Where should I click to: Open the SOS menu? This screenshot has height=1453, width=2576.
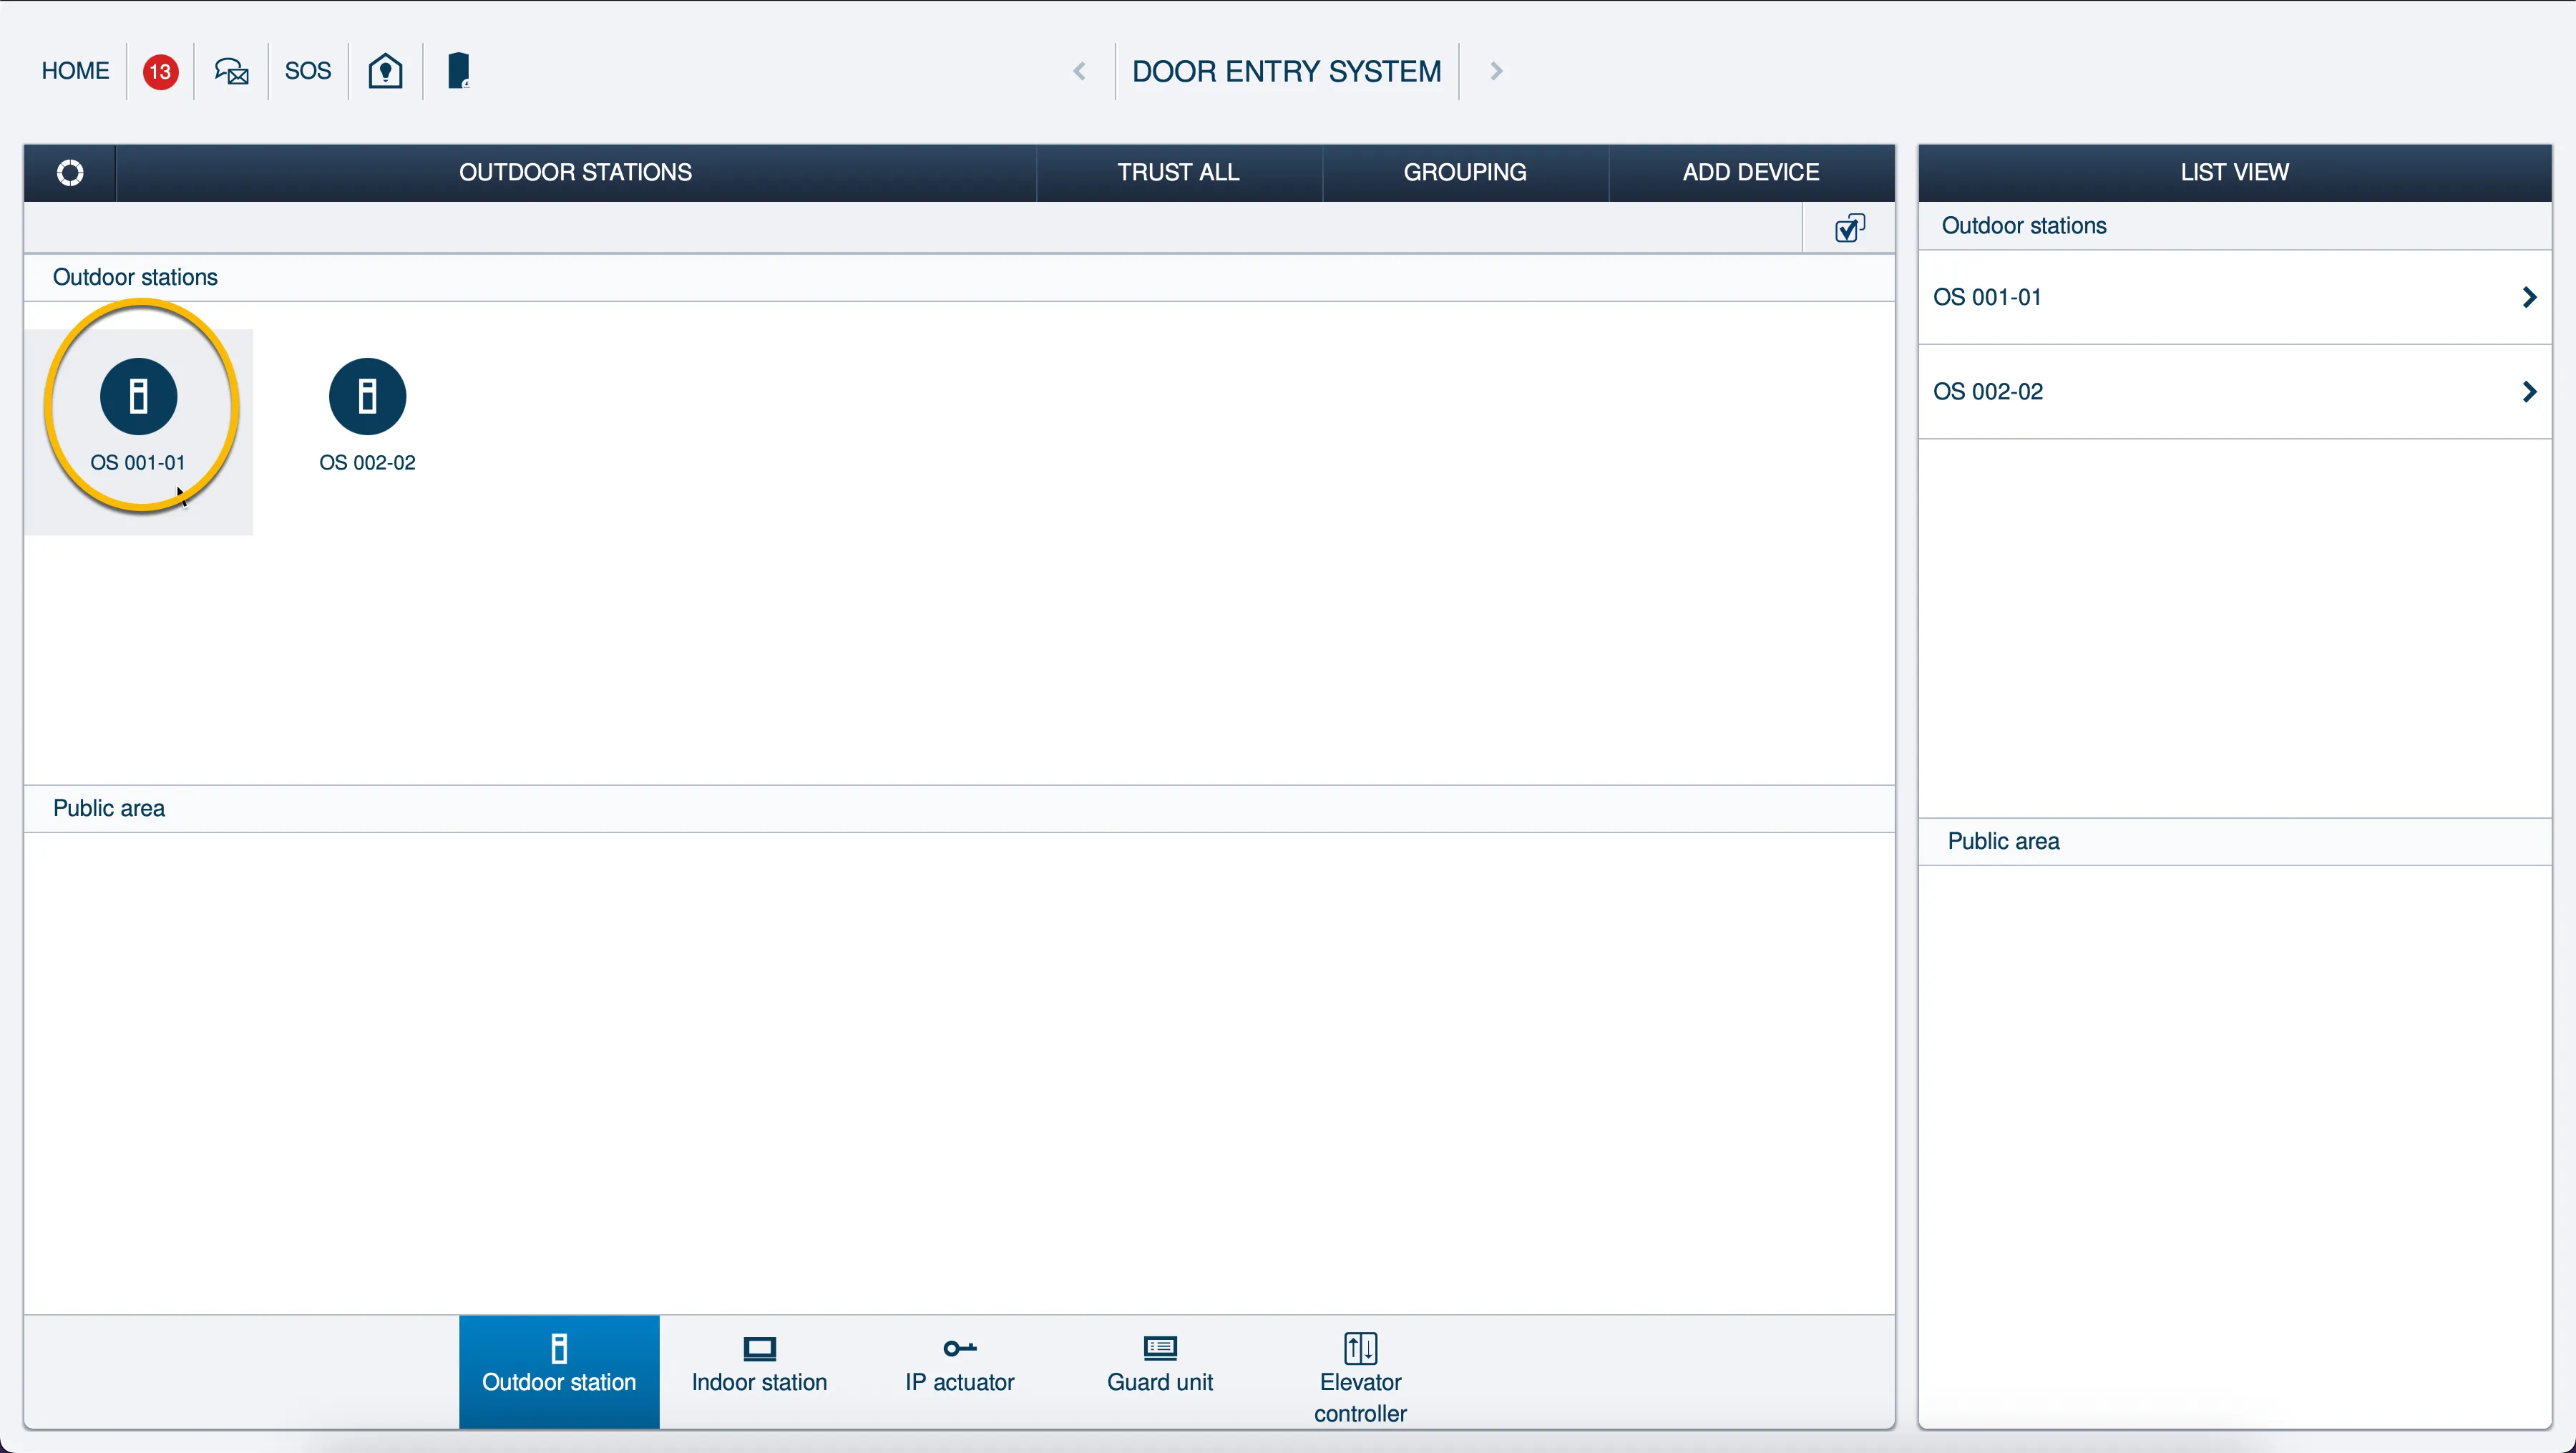pyautogui.click(x=307, y=71)
